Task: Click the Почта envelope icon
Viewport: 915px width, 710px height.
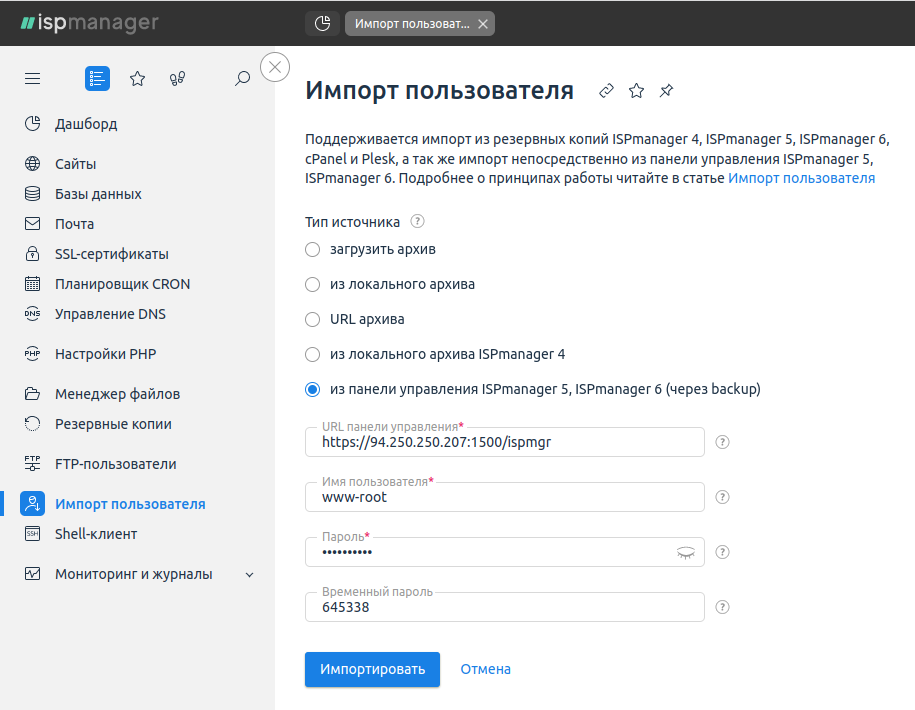Action: 33,224
